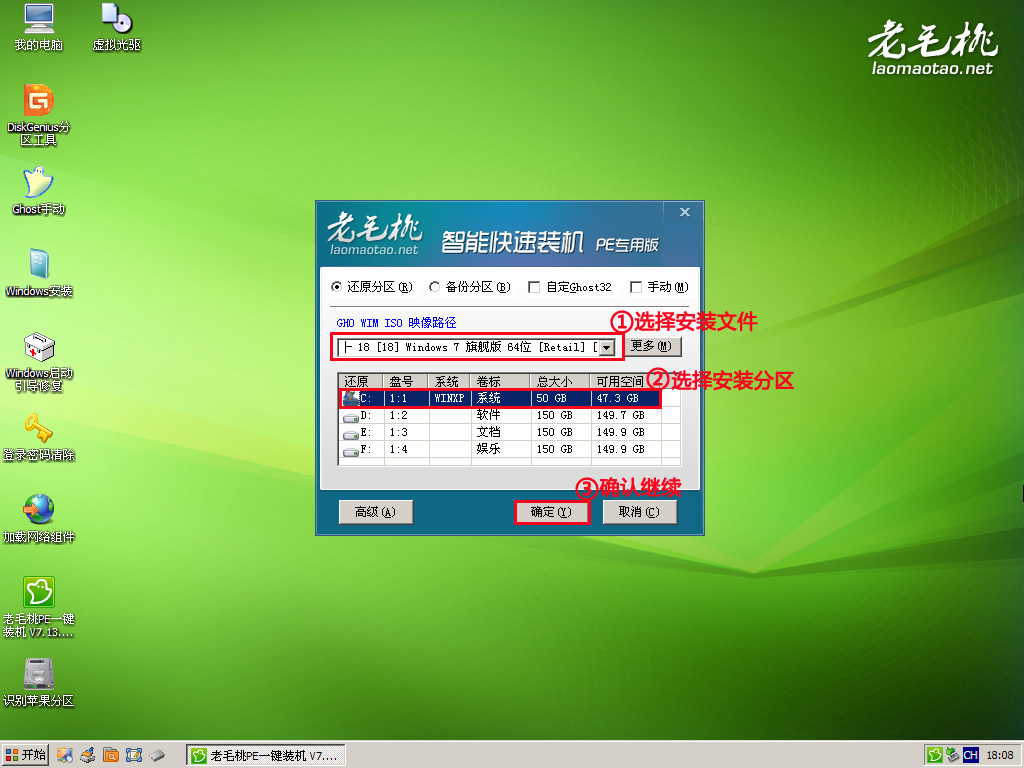1024x768 pixels.
Task: Click the 系统 column header
Action: [449, 381]
